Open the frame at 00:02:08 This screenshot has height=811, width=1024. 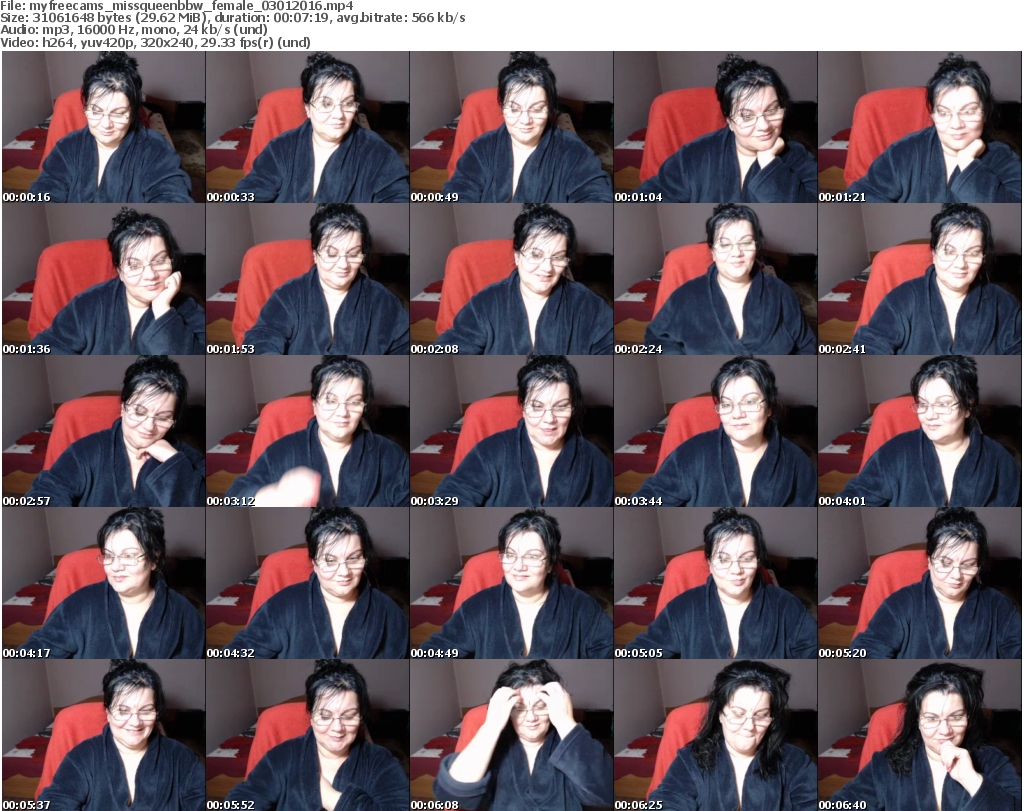(511, 279)
